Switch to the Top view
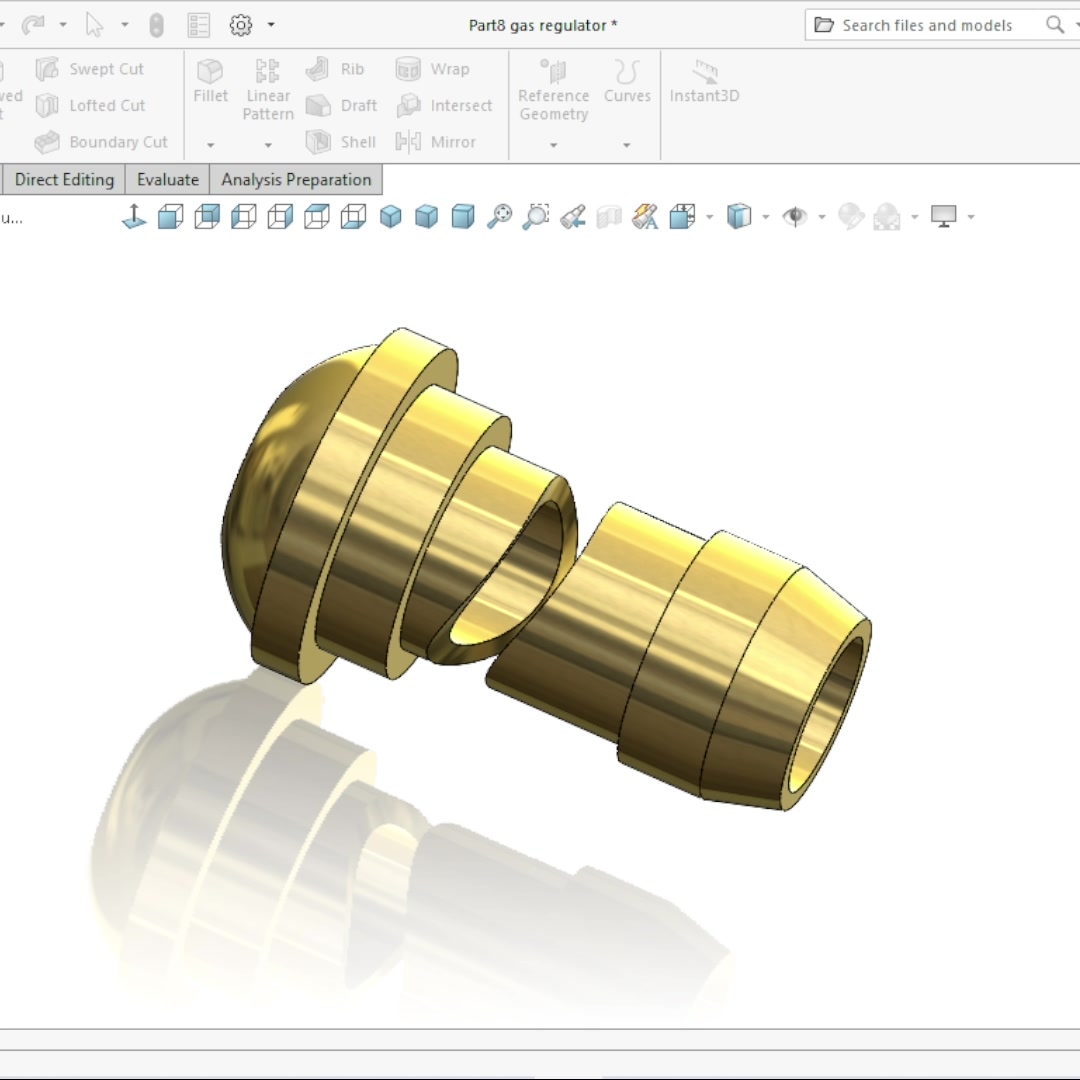1080x1080 pixels. point(316,216)
